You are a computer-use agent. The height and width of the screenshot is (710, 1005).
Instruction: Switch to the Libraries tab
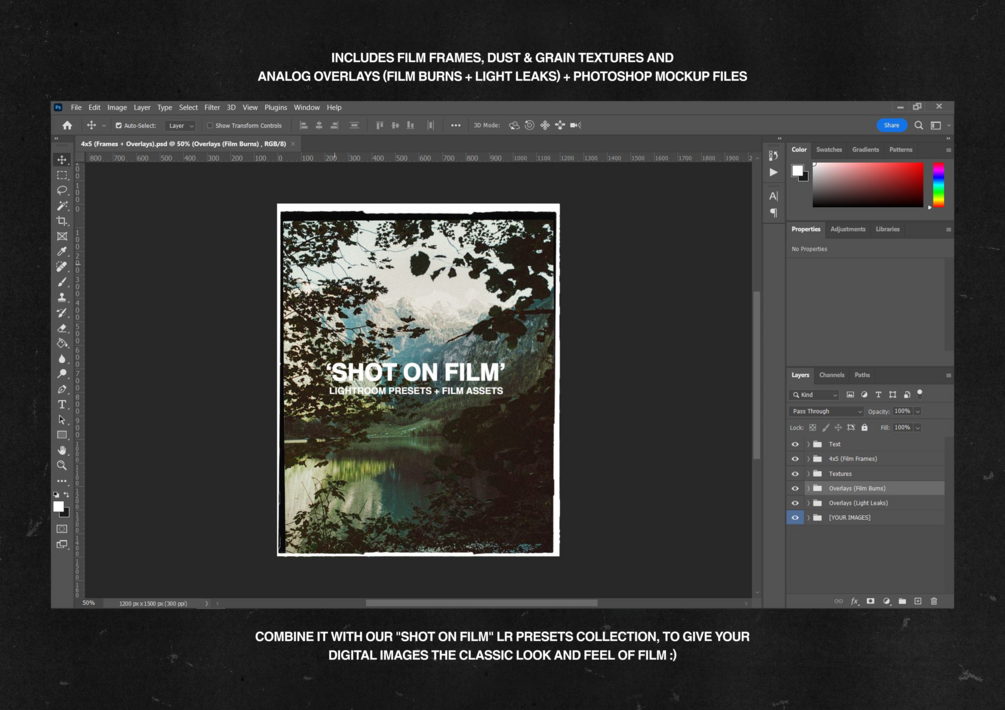[887, 229]
